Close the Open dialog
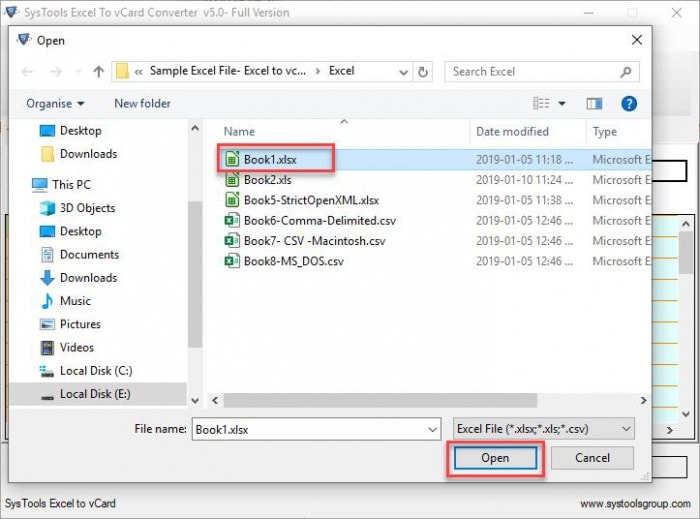Viewport: 700px width, 519px height. 637,40
